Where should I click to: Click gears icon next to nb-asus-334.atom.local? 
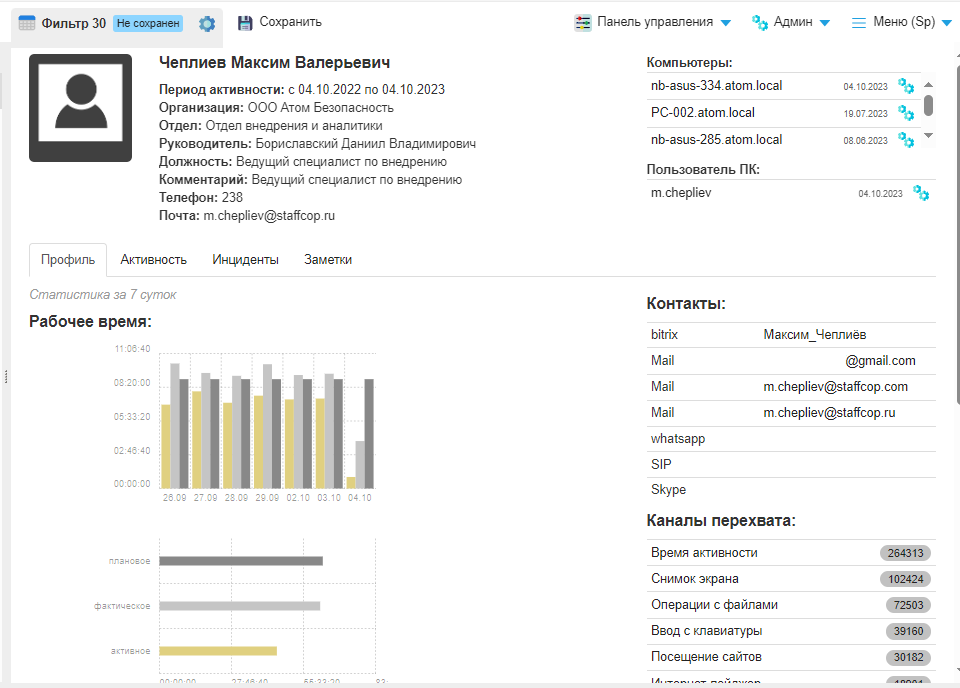906,86
